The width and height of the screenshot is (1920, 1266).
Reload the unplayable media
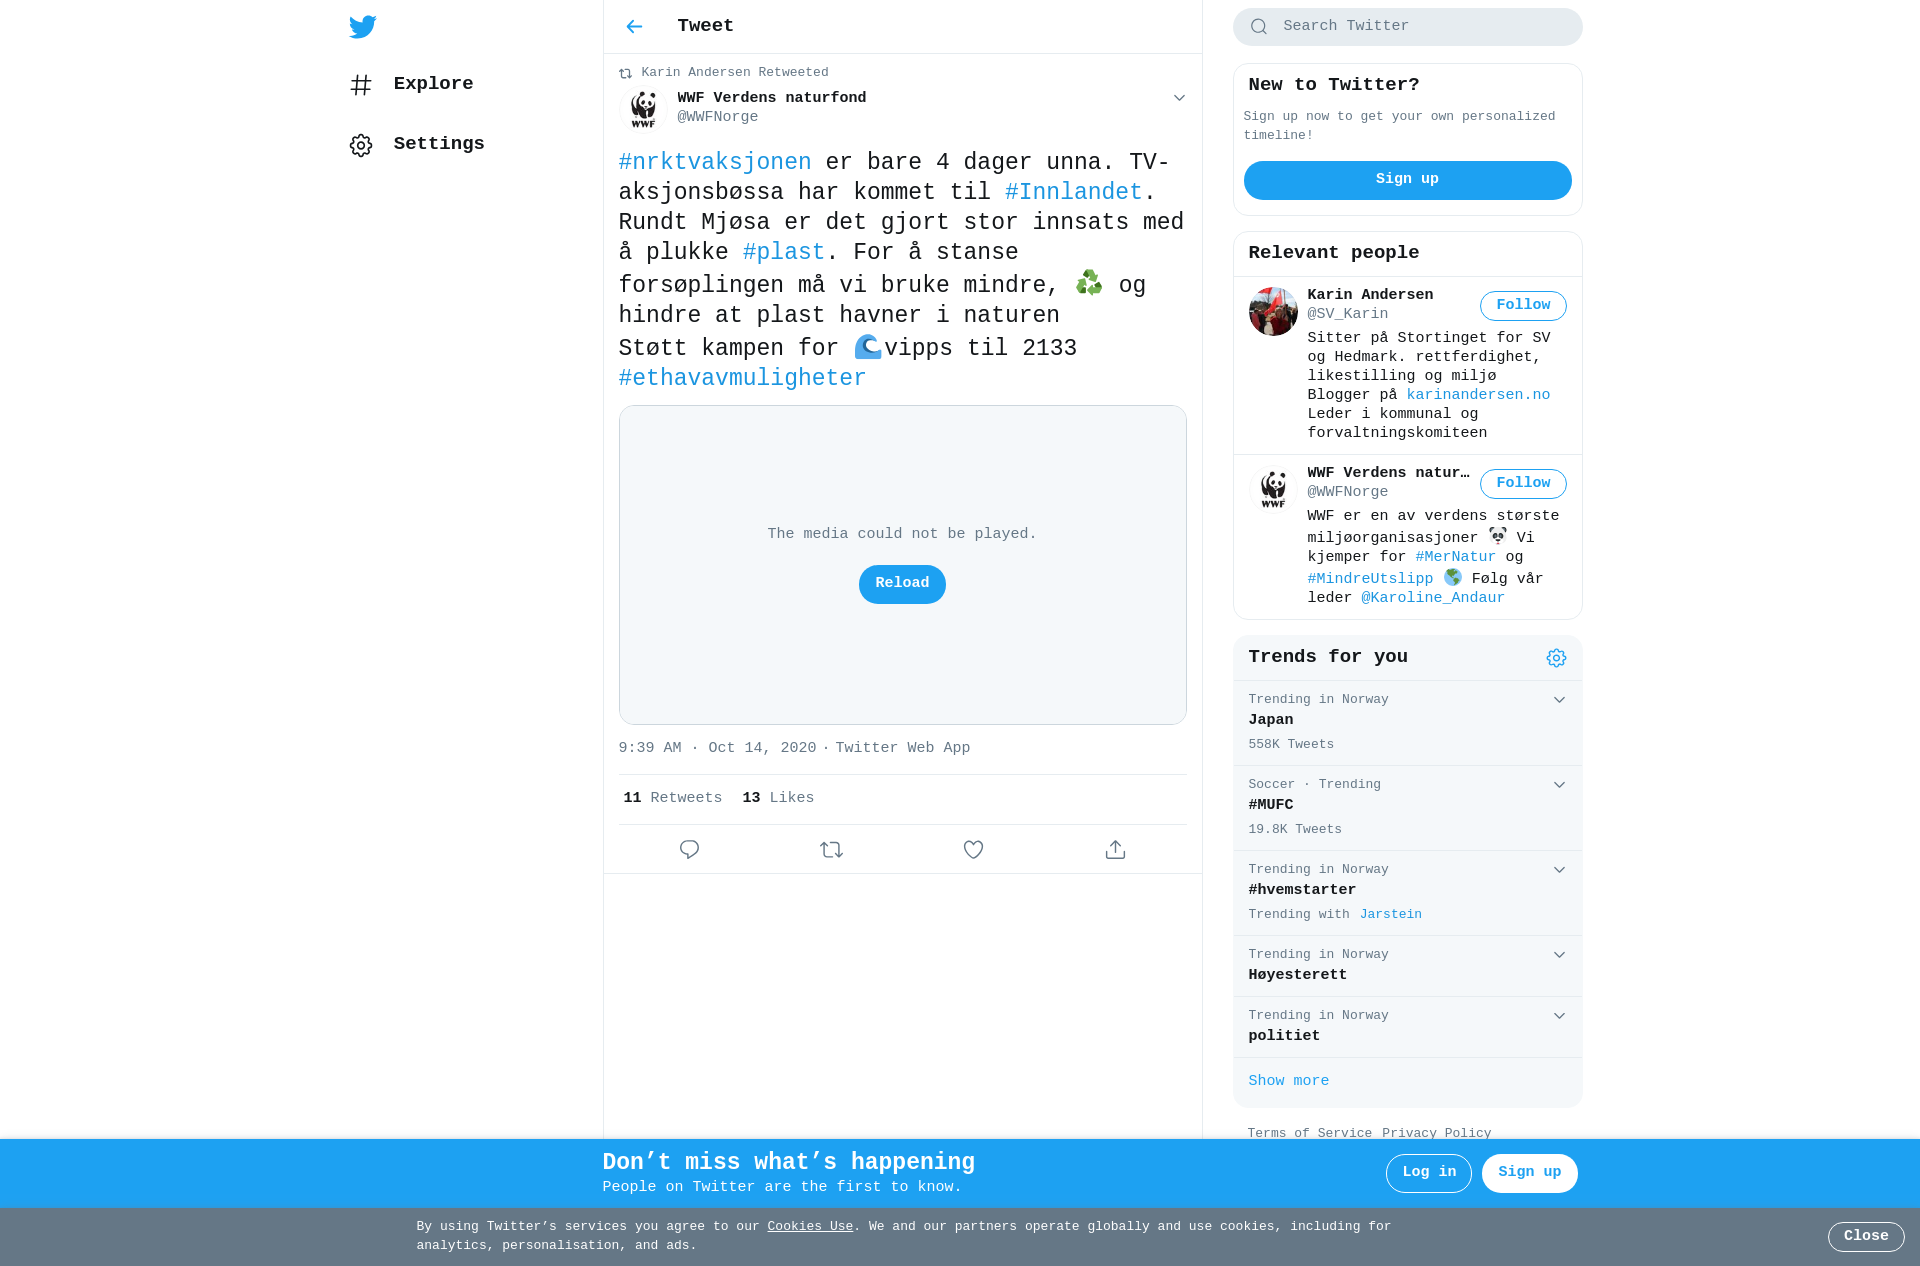click(x=902, y=584)
